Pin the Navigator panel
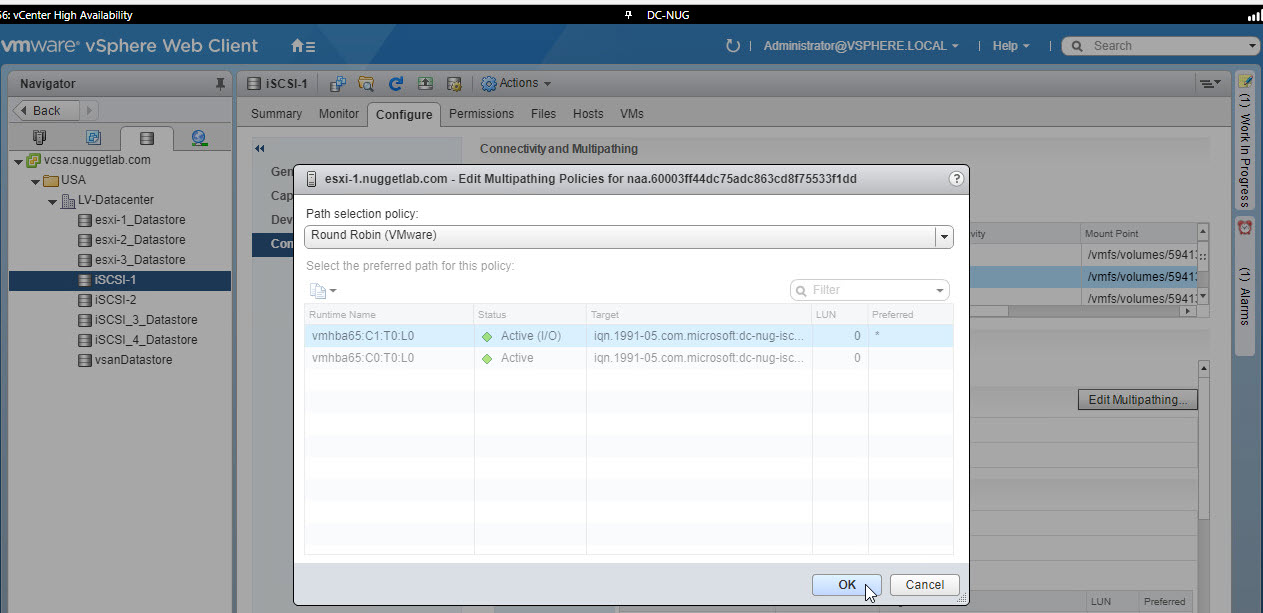 (220, 84)
